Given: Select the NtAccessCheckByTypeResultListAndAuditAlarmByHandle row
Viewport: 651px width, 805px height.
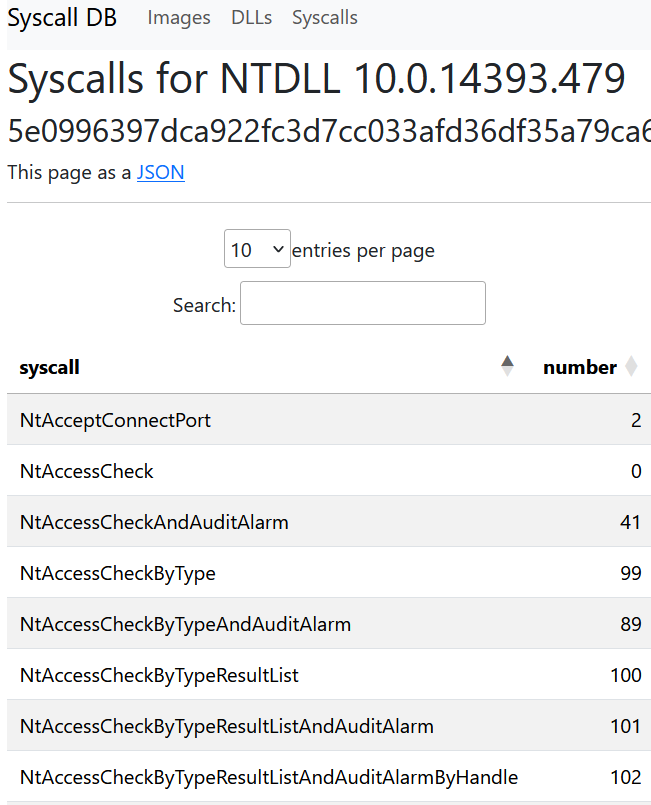Looking at the screenshot, I should tap(329, 776).
